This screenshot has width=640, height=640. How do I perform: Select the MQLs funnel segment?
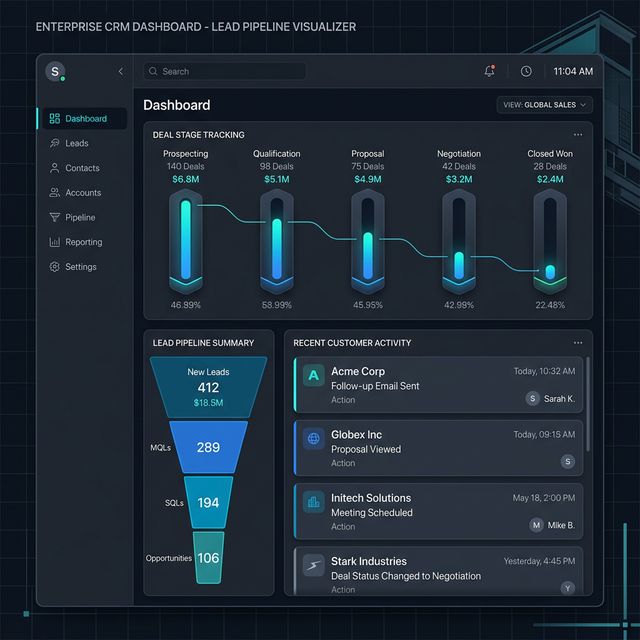(208, 447)
